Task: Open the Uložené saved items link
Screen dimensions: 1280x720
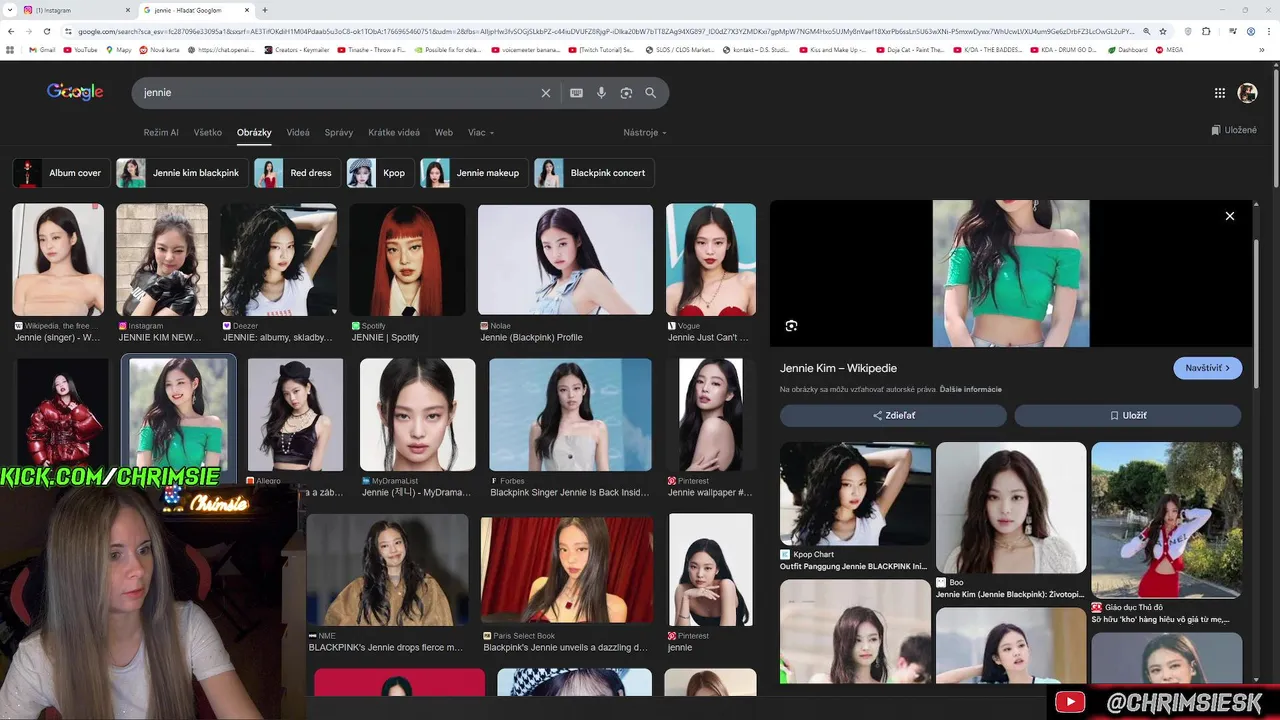Action: coord(1234,130)
